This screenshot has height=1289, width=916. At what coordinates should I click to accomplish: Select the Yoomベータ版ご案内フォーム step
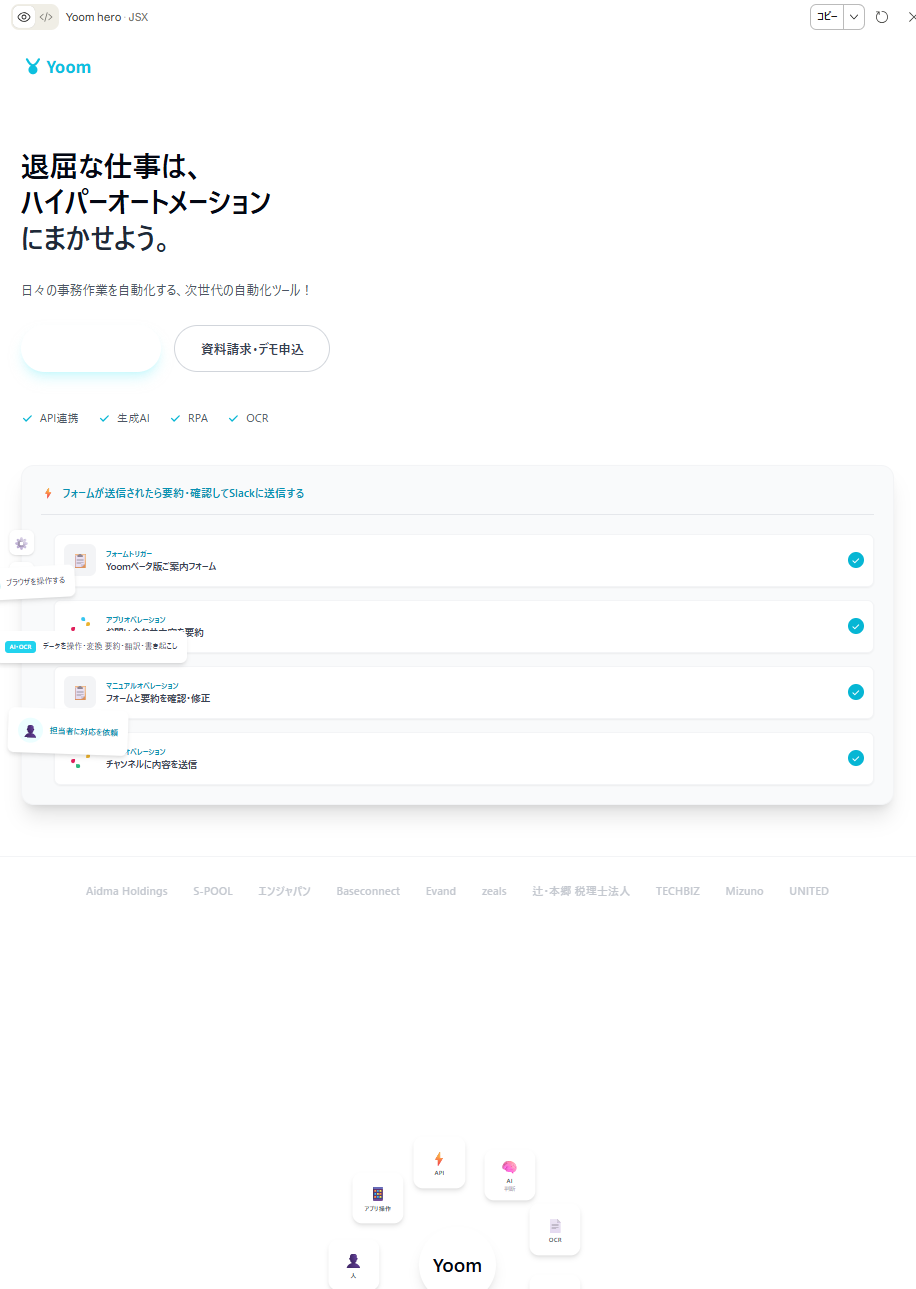[464, 560]
